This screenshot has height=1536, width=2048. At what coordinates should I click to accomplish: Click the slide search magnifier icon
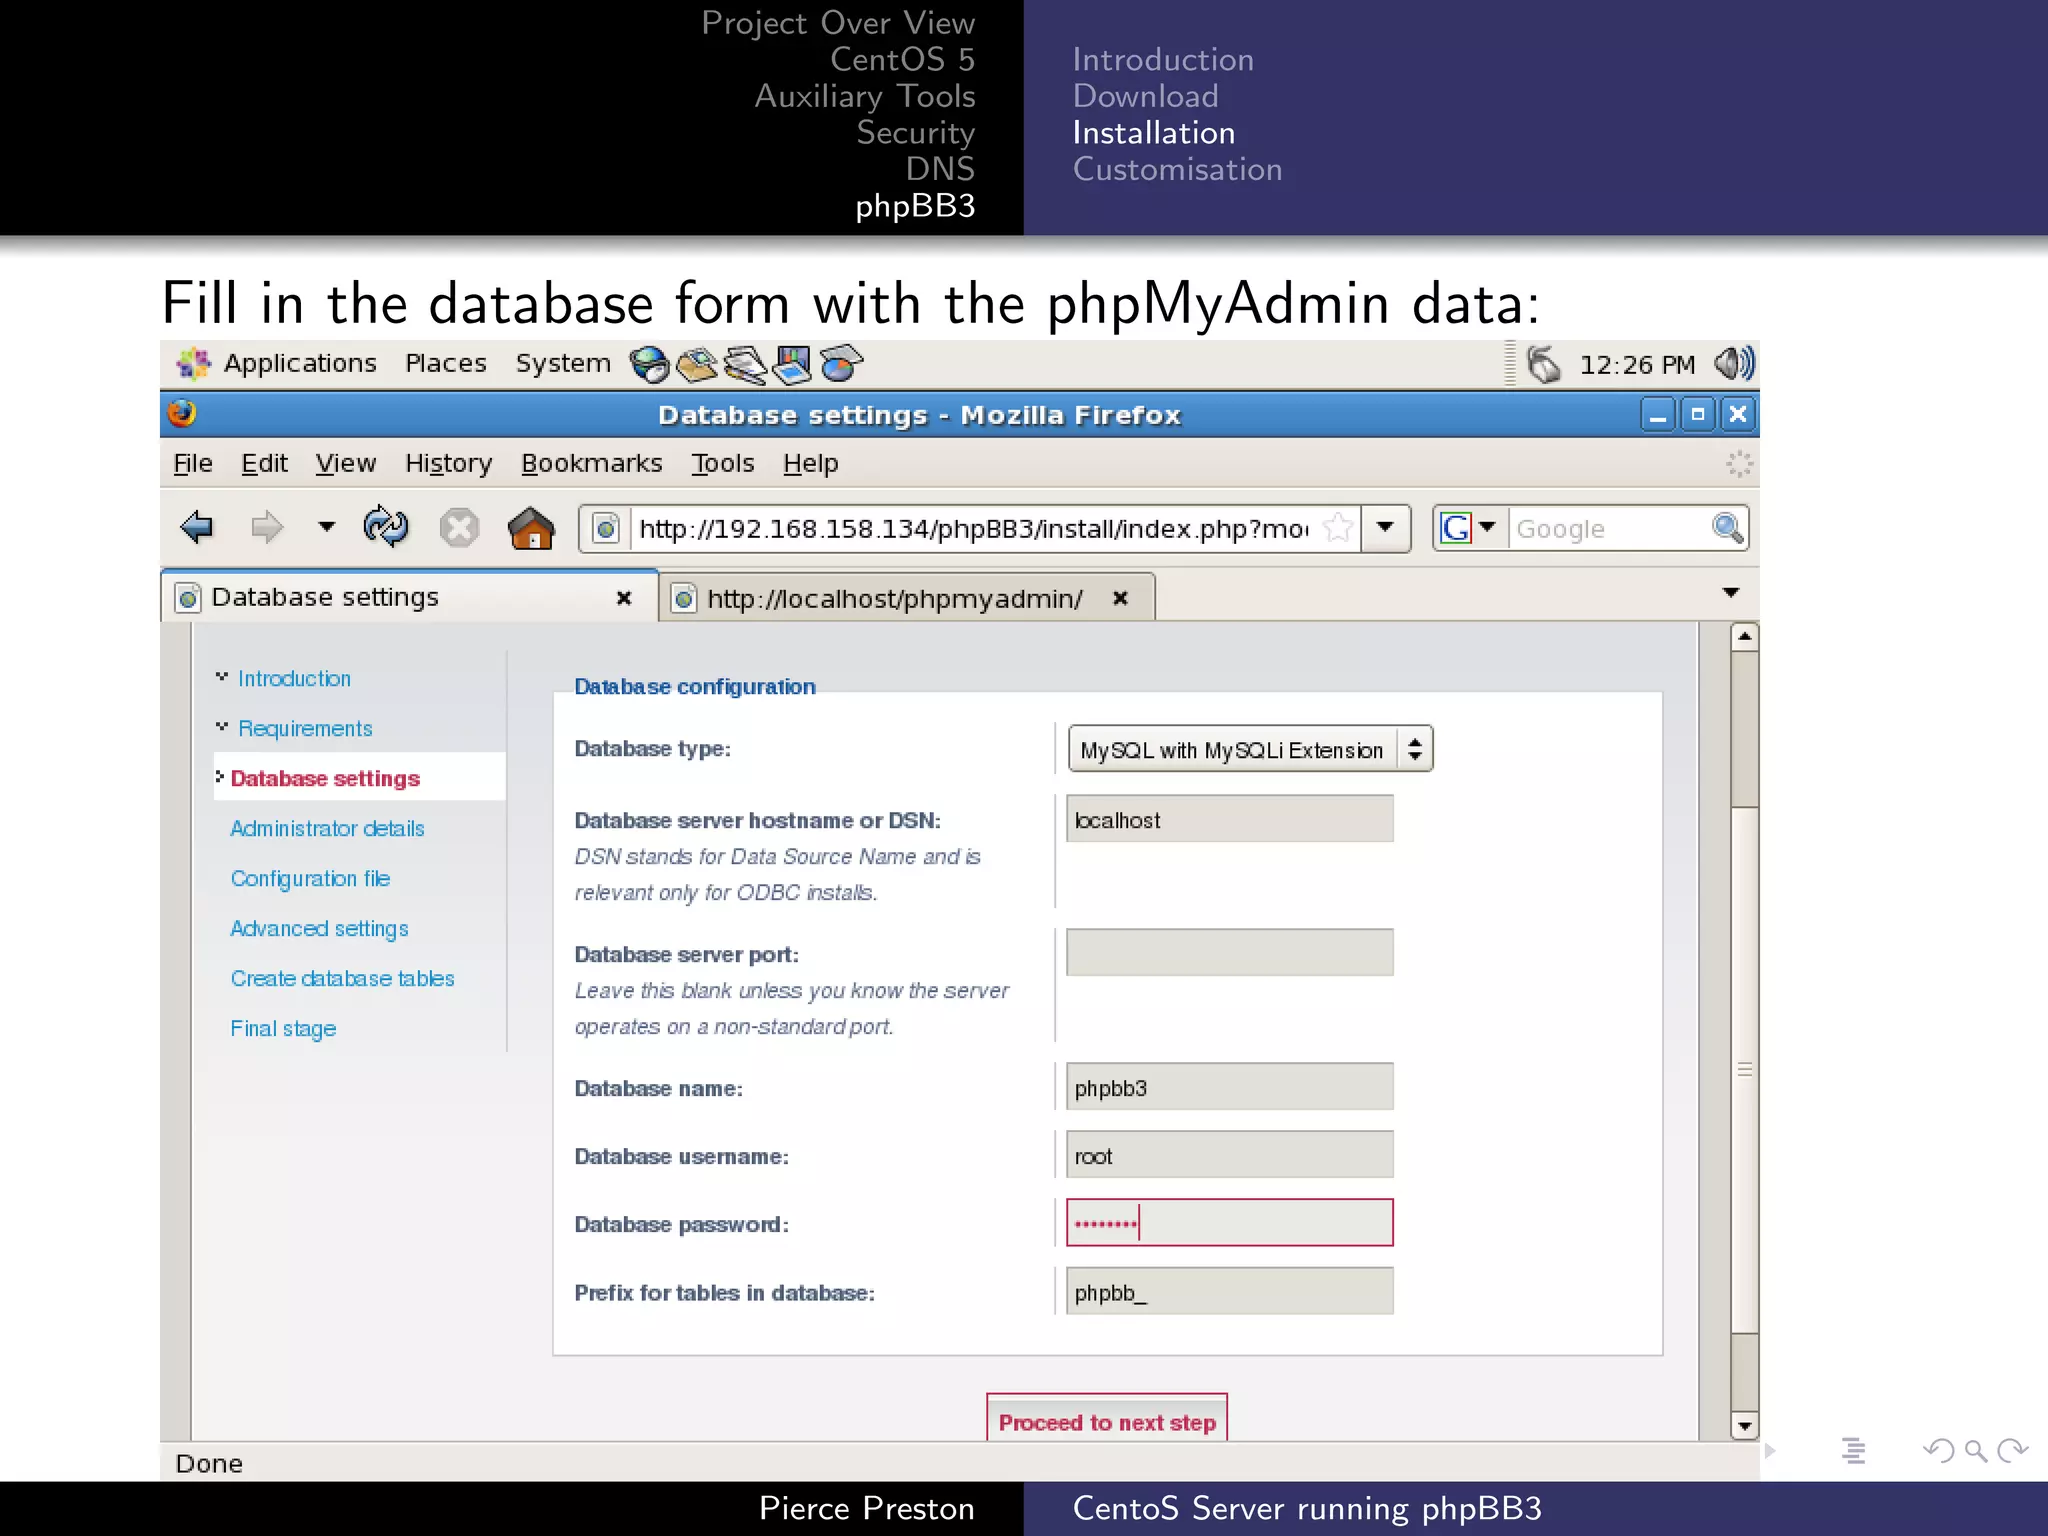click(x=1975, y=1450)
